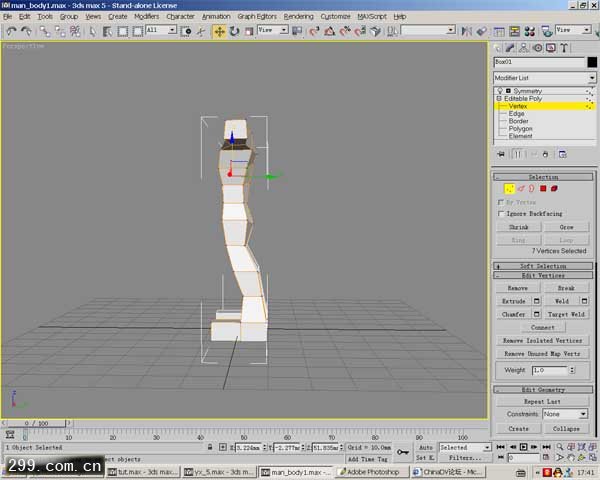
Task: Click the Redo arrow icon
Action: coord(26,31)
